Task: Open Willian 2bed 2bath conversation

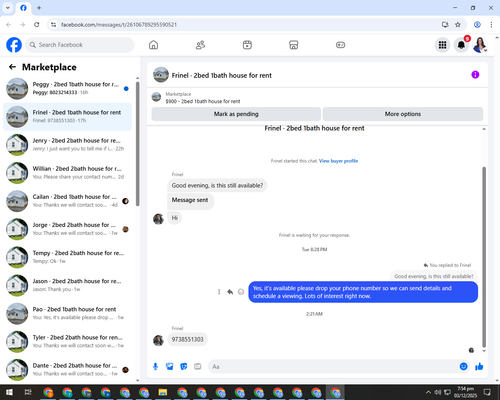Action: pyautogui.click(x=68, y=173)
